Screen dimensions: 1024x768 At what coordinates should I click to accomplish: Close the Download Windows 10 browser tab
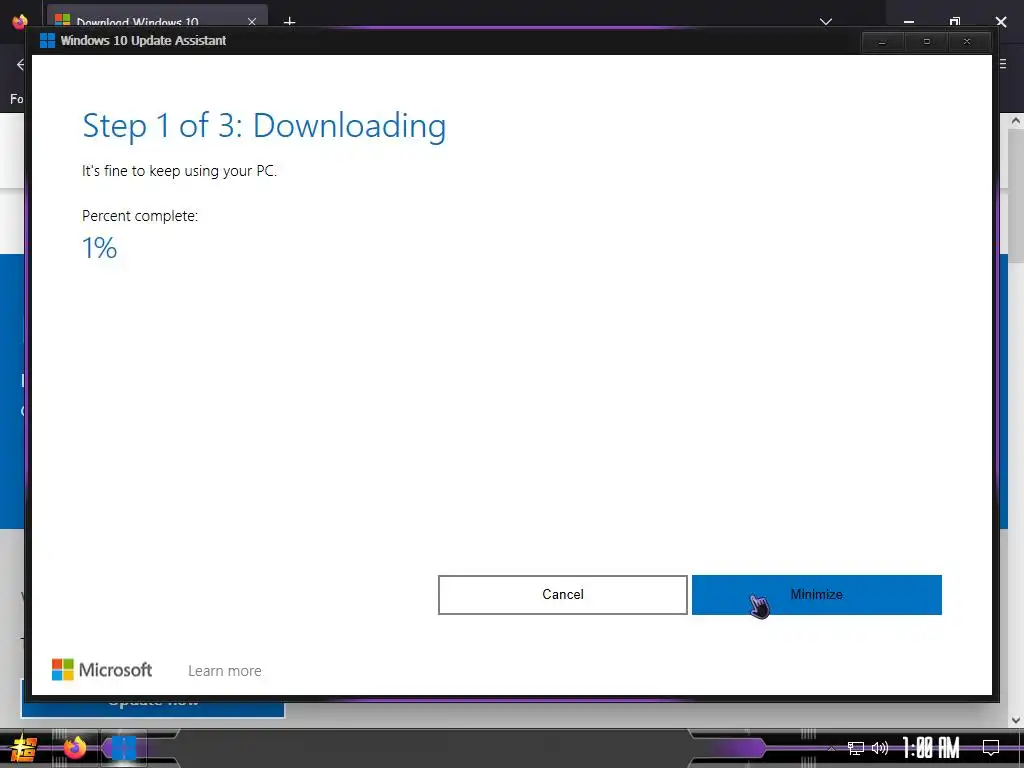tap(252, 22)
